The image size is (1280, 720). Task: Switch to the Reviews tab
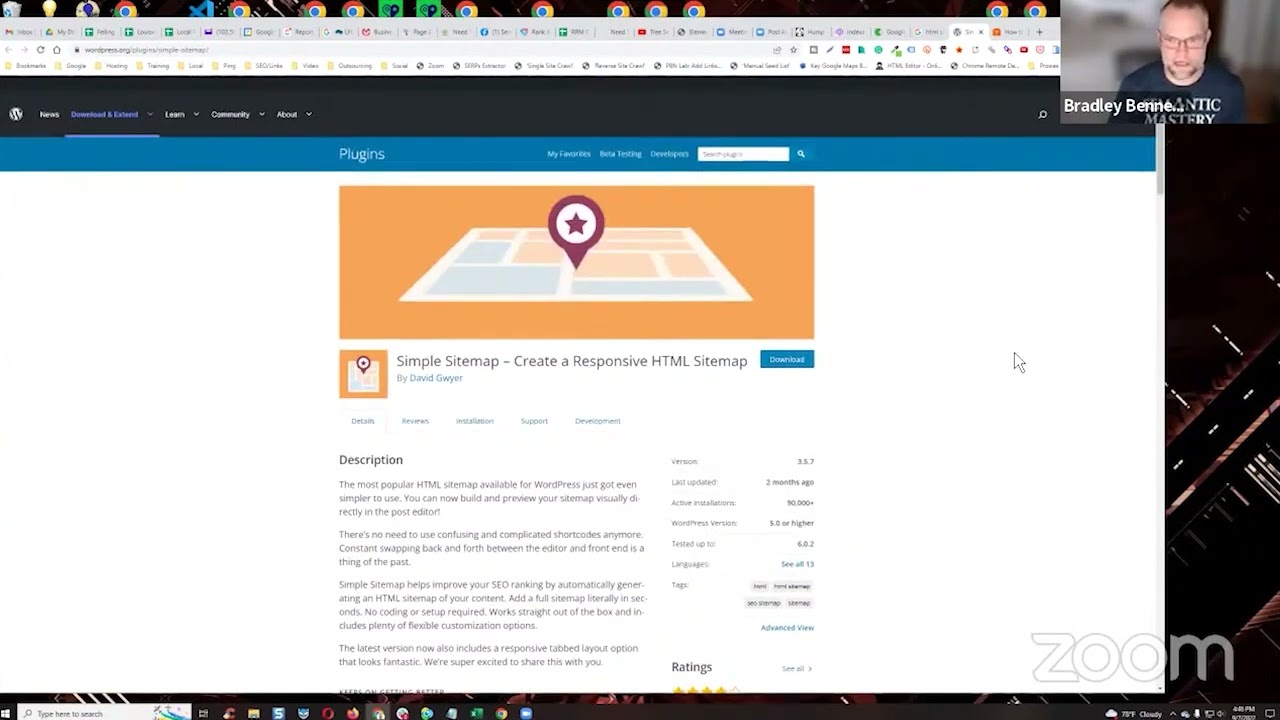point(415,421)
